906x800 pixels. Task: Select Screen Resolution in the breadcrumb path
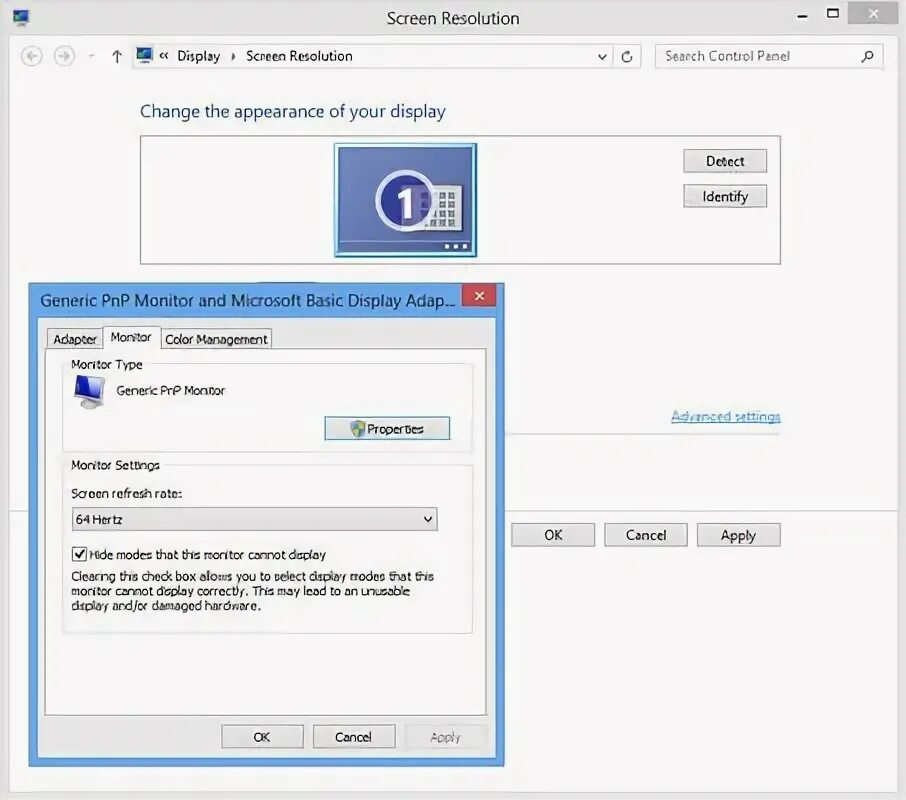[x=299, y=56]
